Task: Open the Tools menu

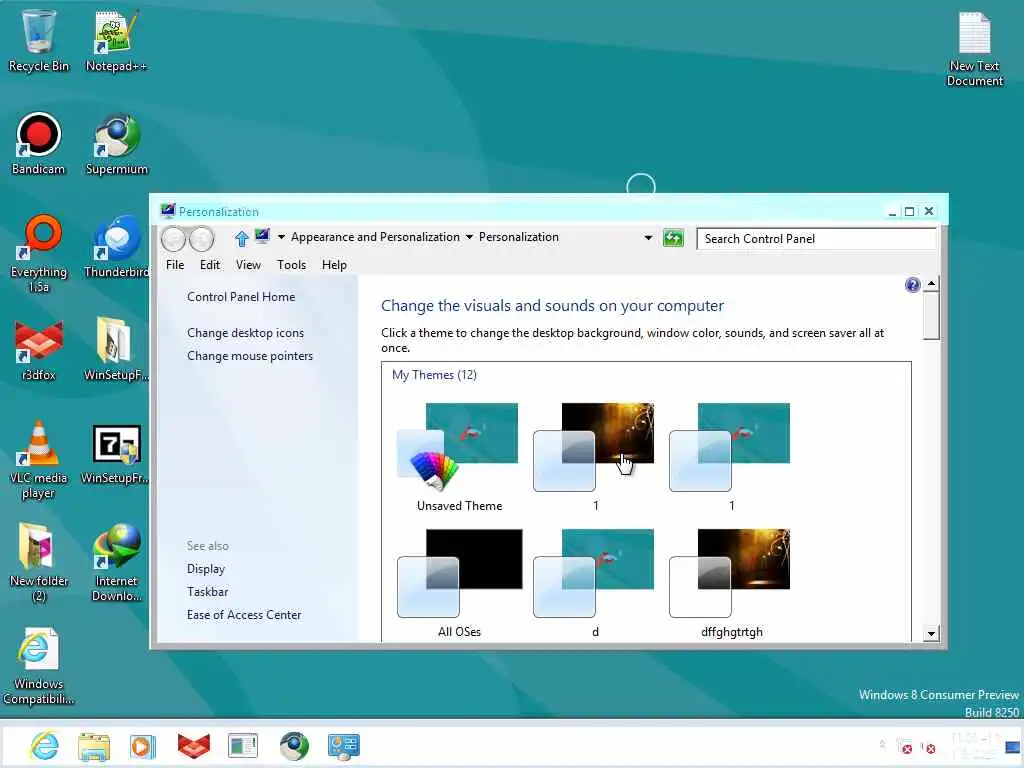Action: pyautogui.click(x=291, y=264)
